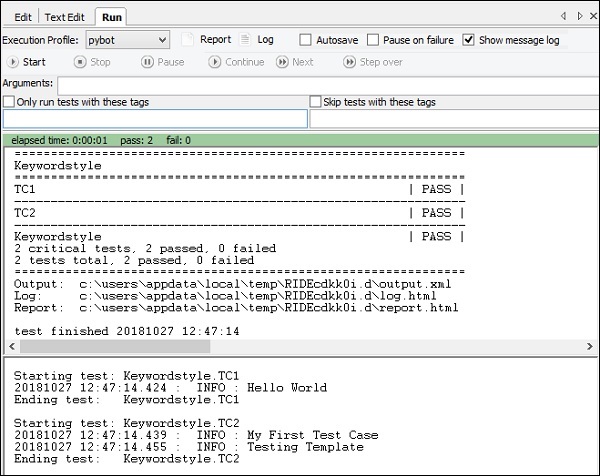Switch to the Text Edit tab
Viewport: 600px width, 476px height.
tap(66, 17)
